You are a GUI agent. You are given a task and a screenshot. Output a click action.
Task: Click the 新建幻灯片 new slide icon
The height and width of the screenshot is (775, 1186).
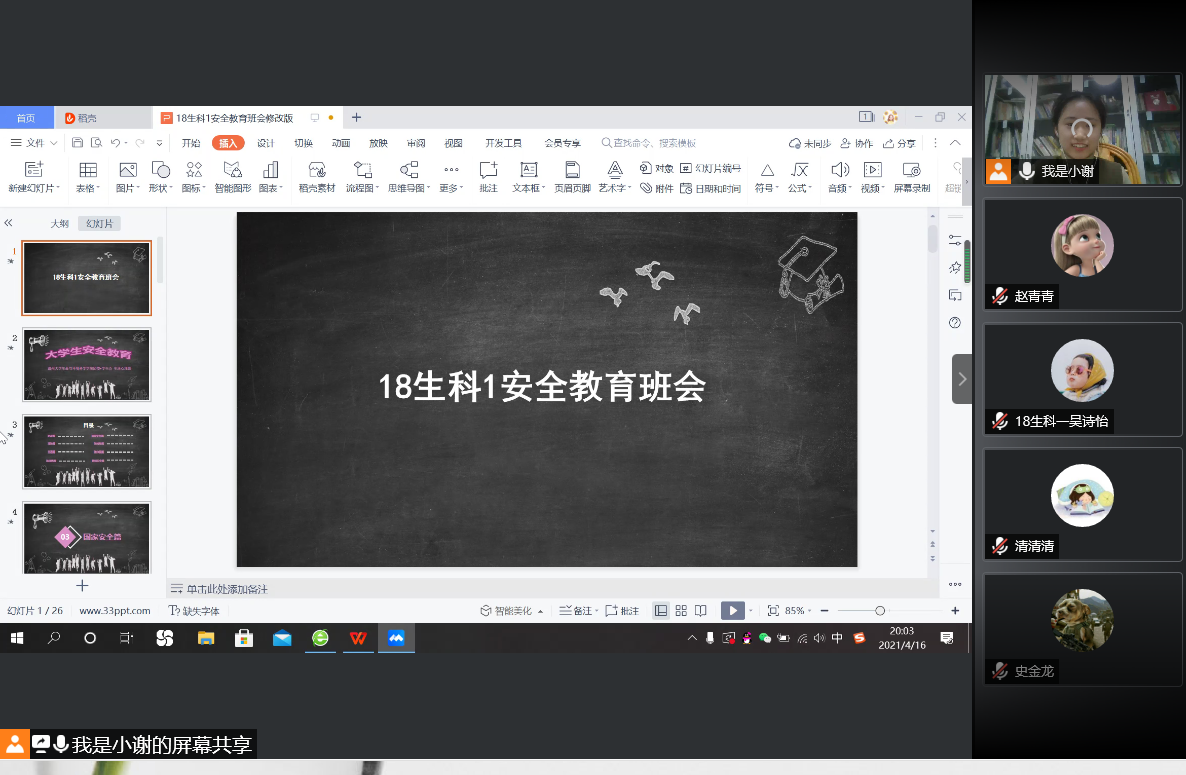(x=34, y=170)
